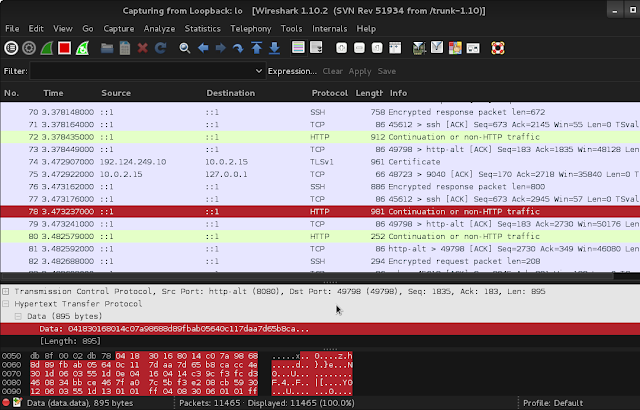
Task: Open the Capture menu
Action: [x=119, y=29]
